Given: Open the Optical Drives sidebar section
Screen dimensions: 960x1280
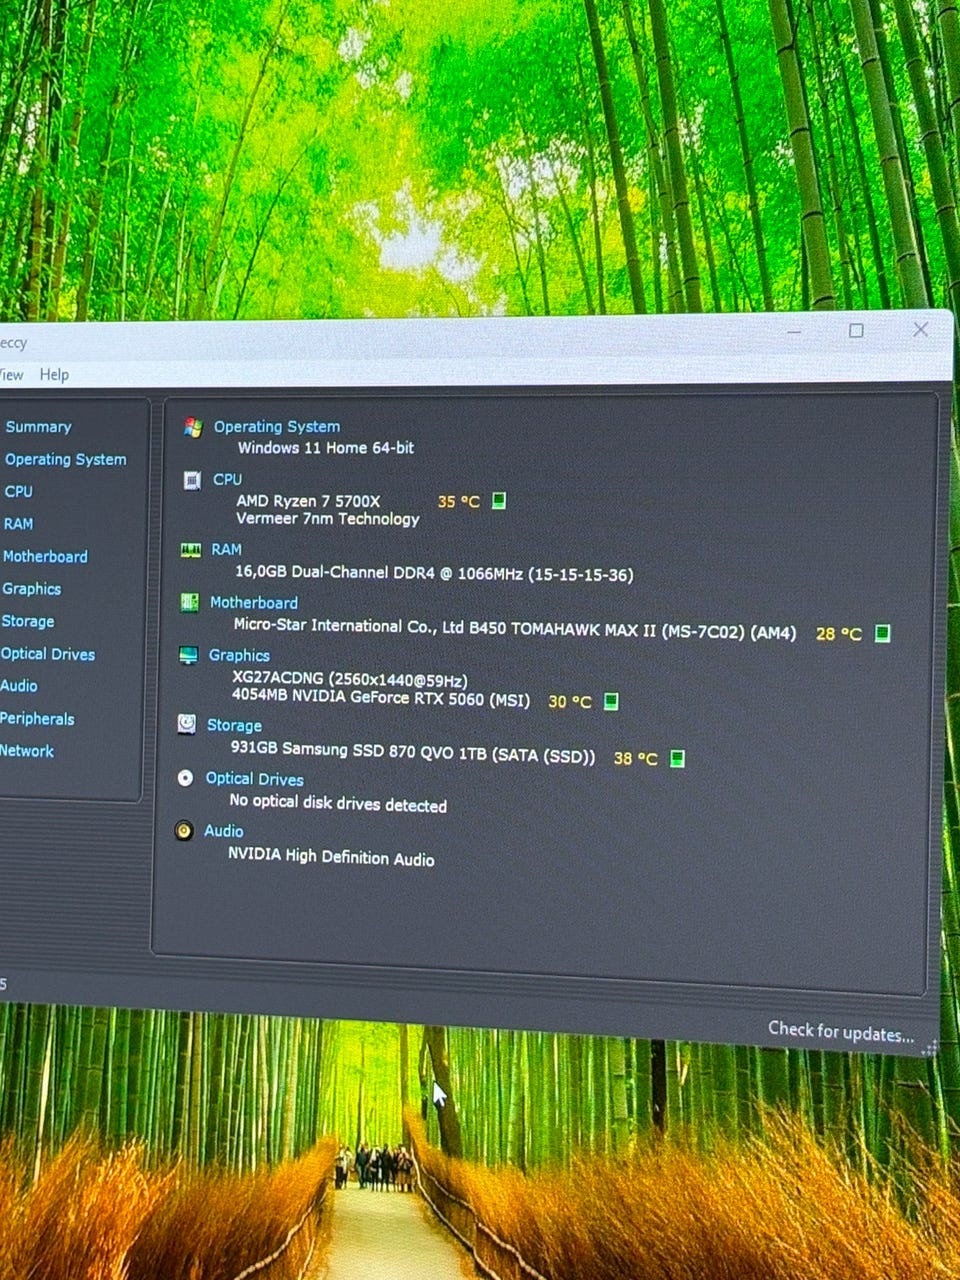Looking at the screenshot, I should pyautogui.click(x=47, y=654).
